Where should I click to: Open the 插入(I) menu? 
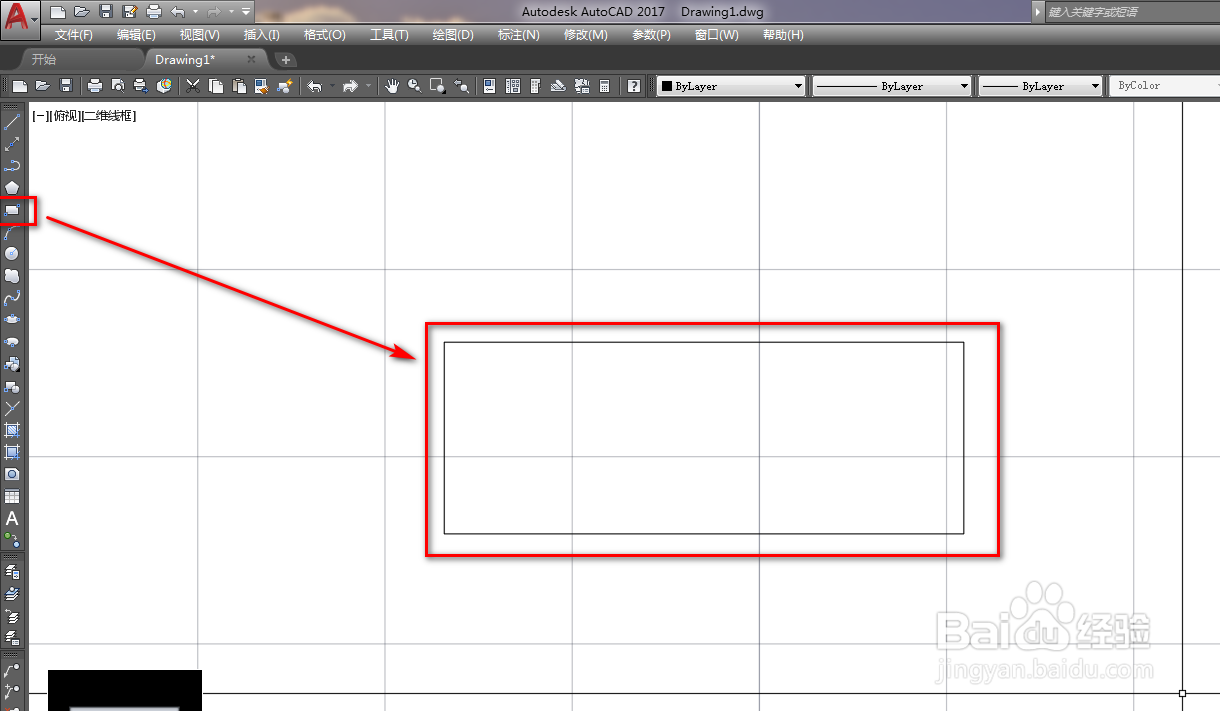point(261,35)
